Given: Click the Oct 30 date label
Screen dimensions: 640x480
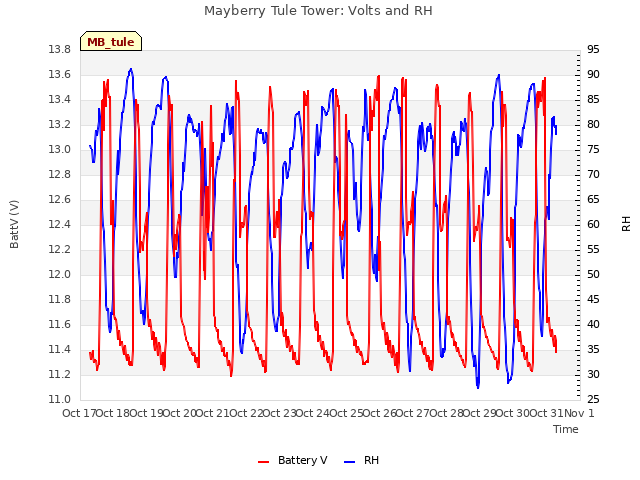Looking at the screenshot, I should (x=513, y=413).
